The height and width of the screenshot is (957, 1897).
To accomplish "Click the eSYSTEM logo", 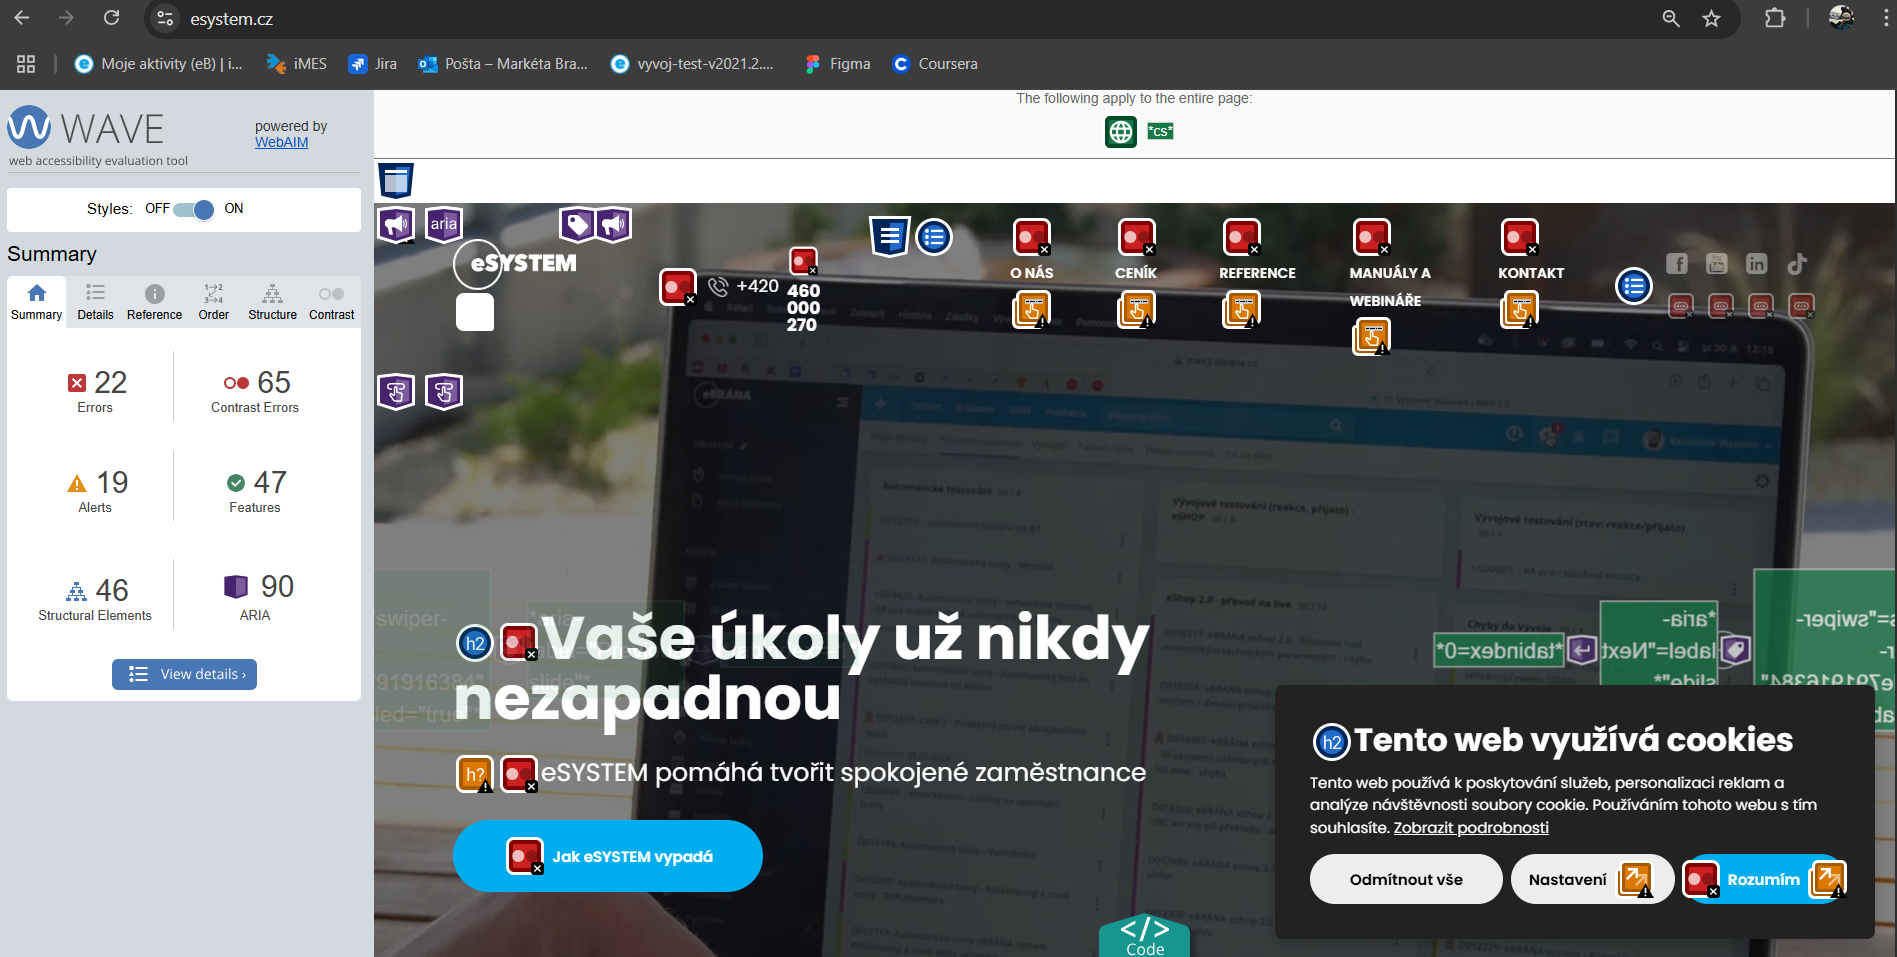I will pyautogui.click(x=516, y=263).
